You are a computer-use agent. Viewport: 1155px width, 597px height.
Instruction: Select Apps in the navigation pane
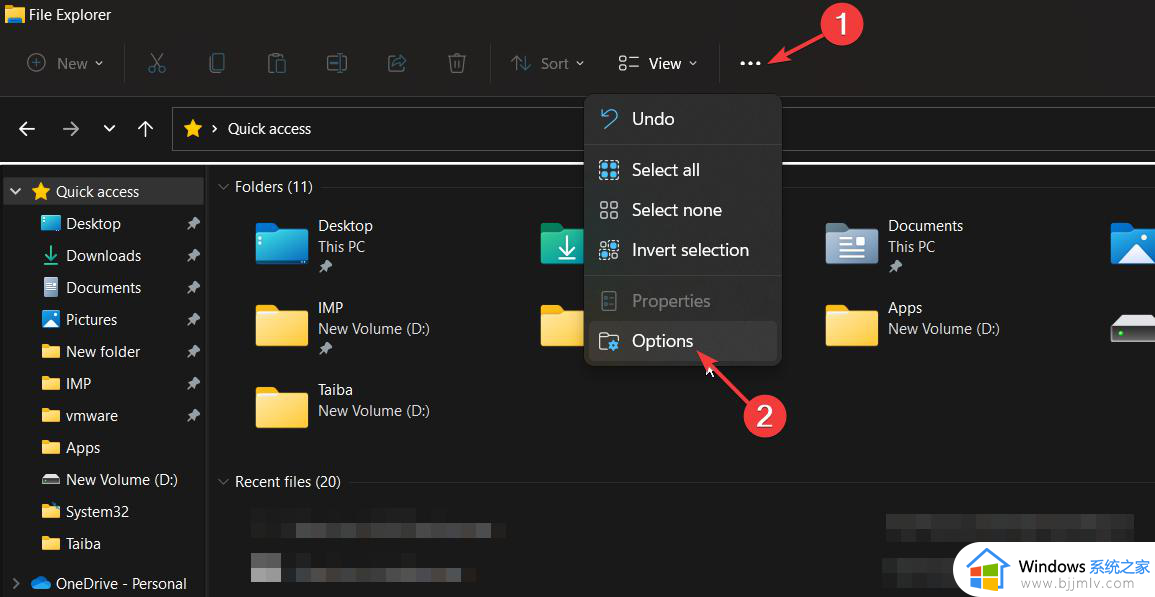[83, 447]
